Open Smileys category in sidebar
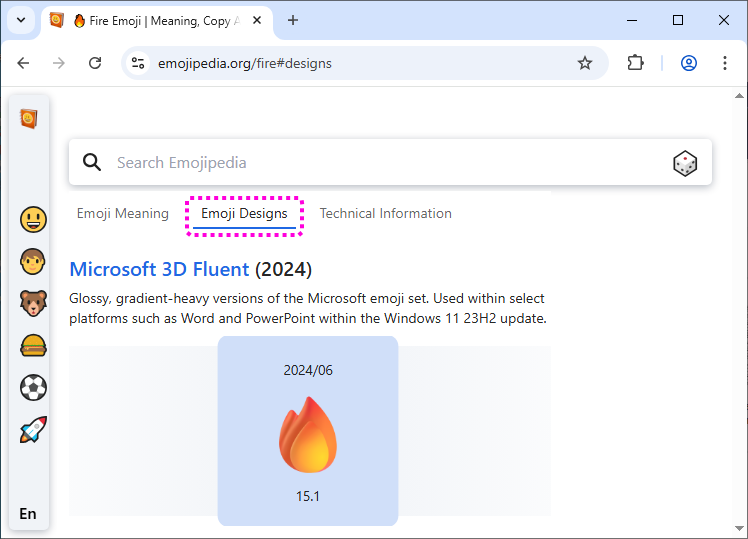Image resolution: width=748 pixels, height=539 pixels. pos(33,220)
